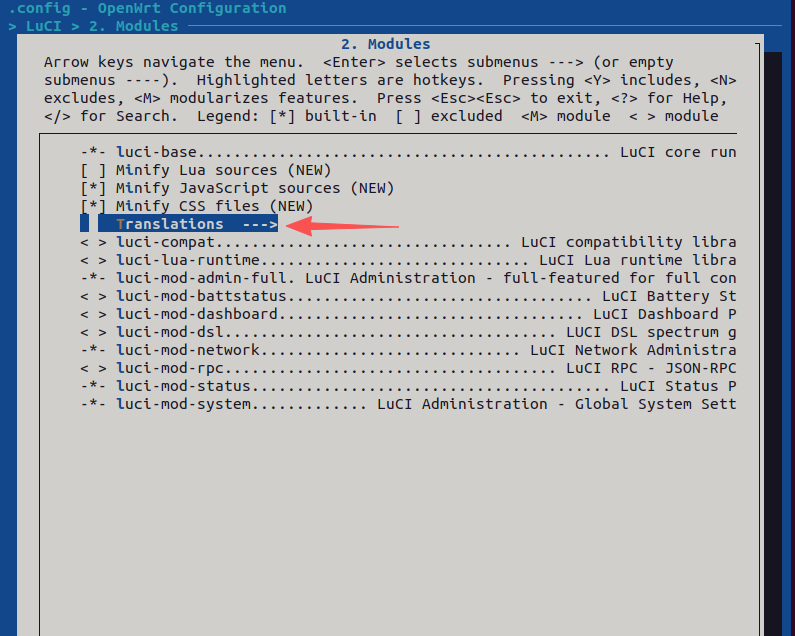This screenshot has width=795, height=636.
Task: Toggle the luci-mod-dsl module selector
Action: coord(93,332)
